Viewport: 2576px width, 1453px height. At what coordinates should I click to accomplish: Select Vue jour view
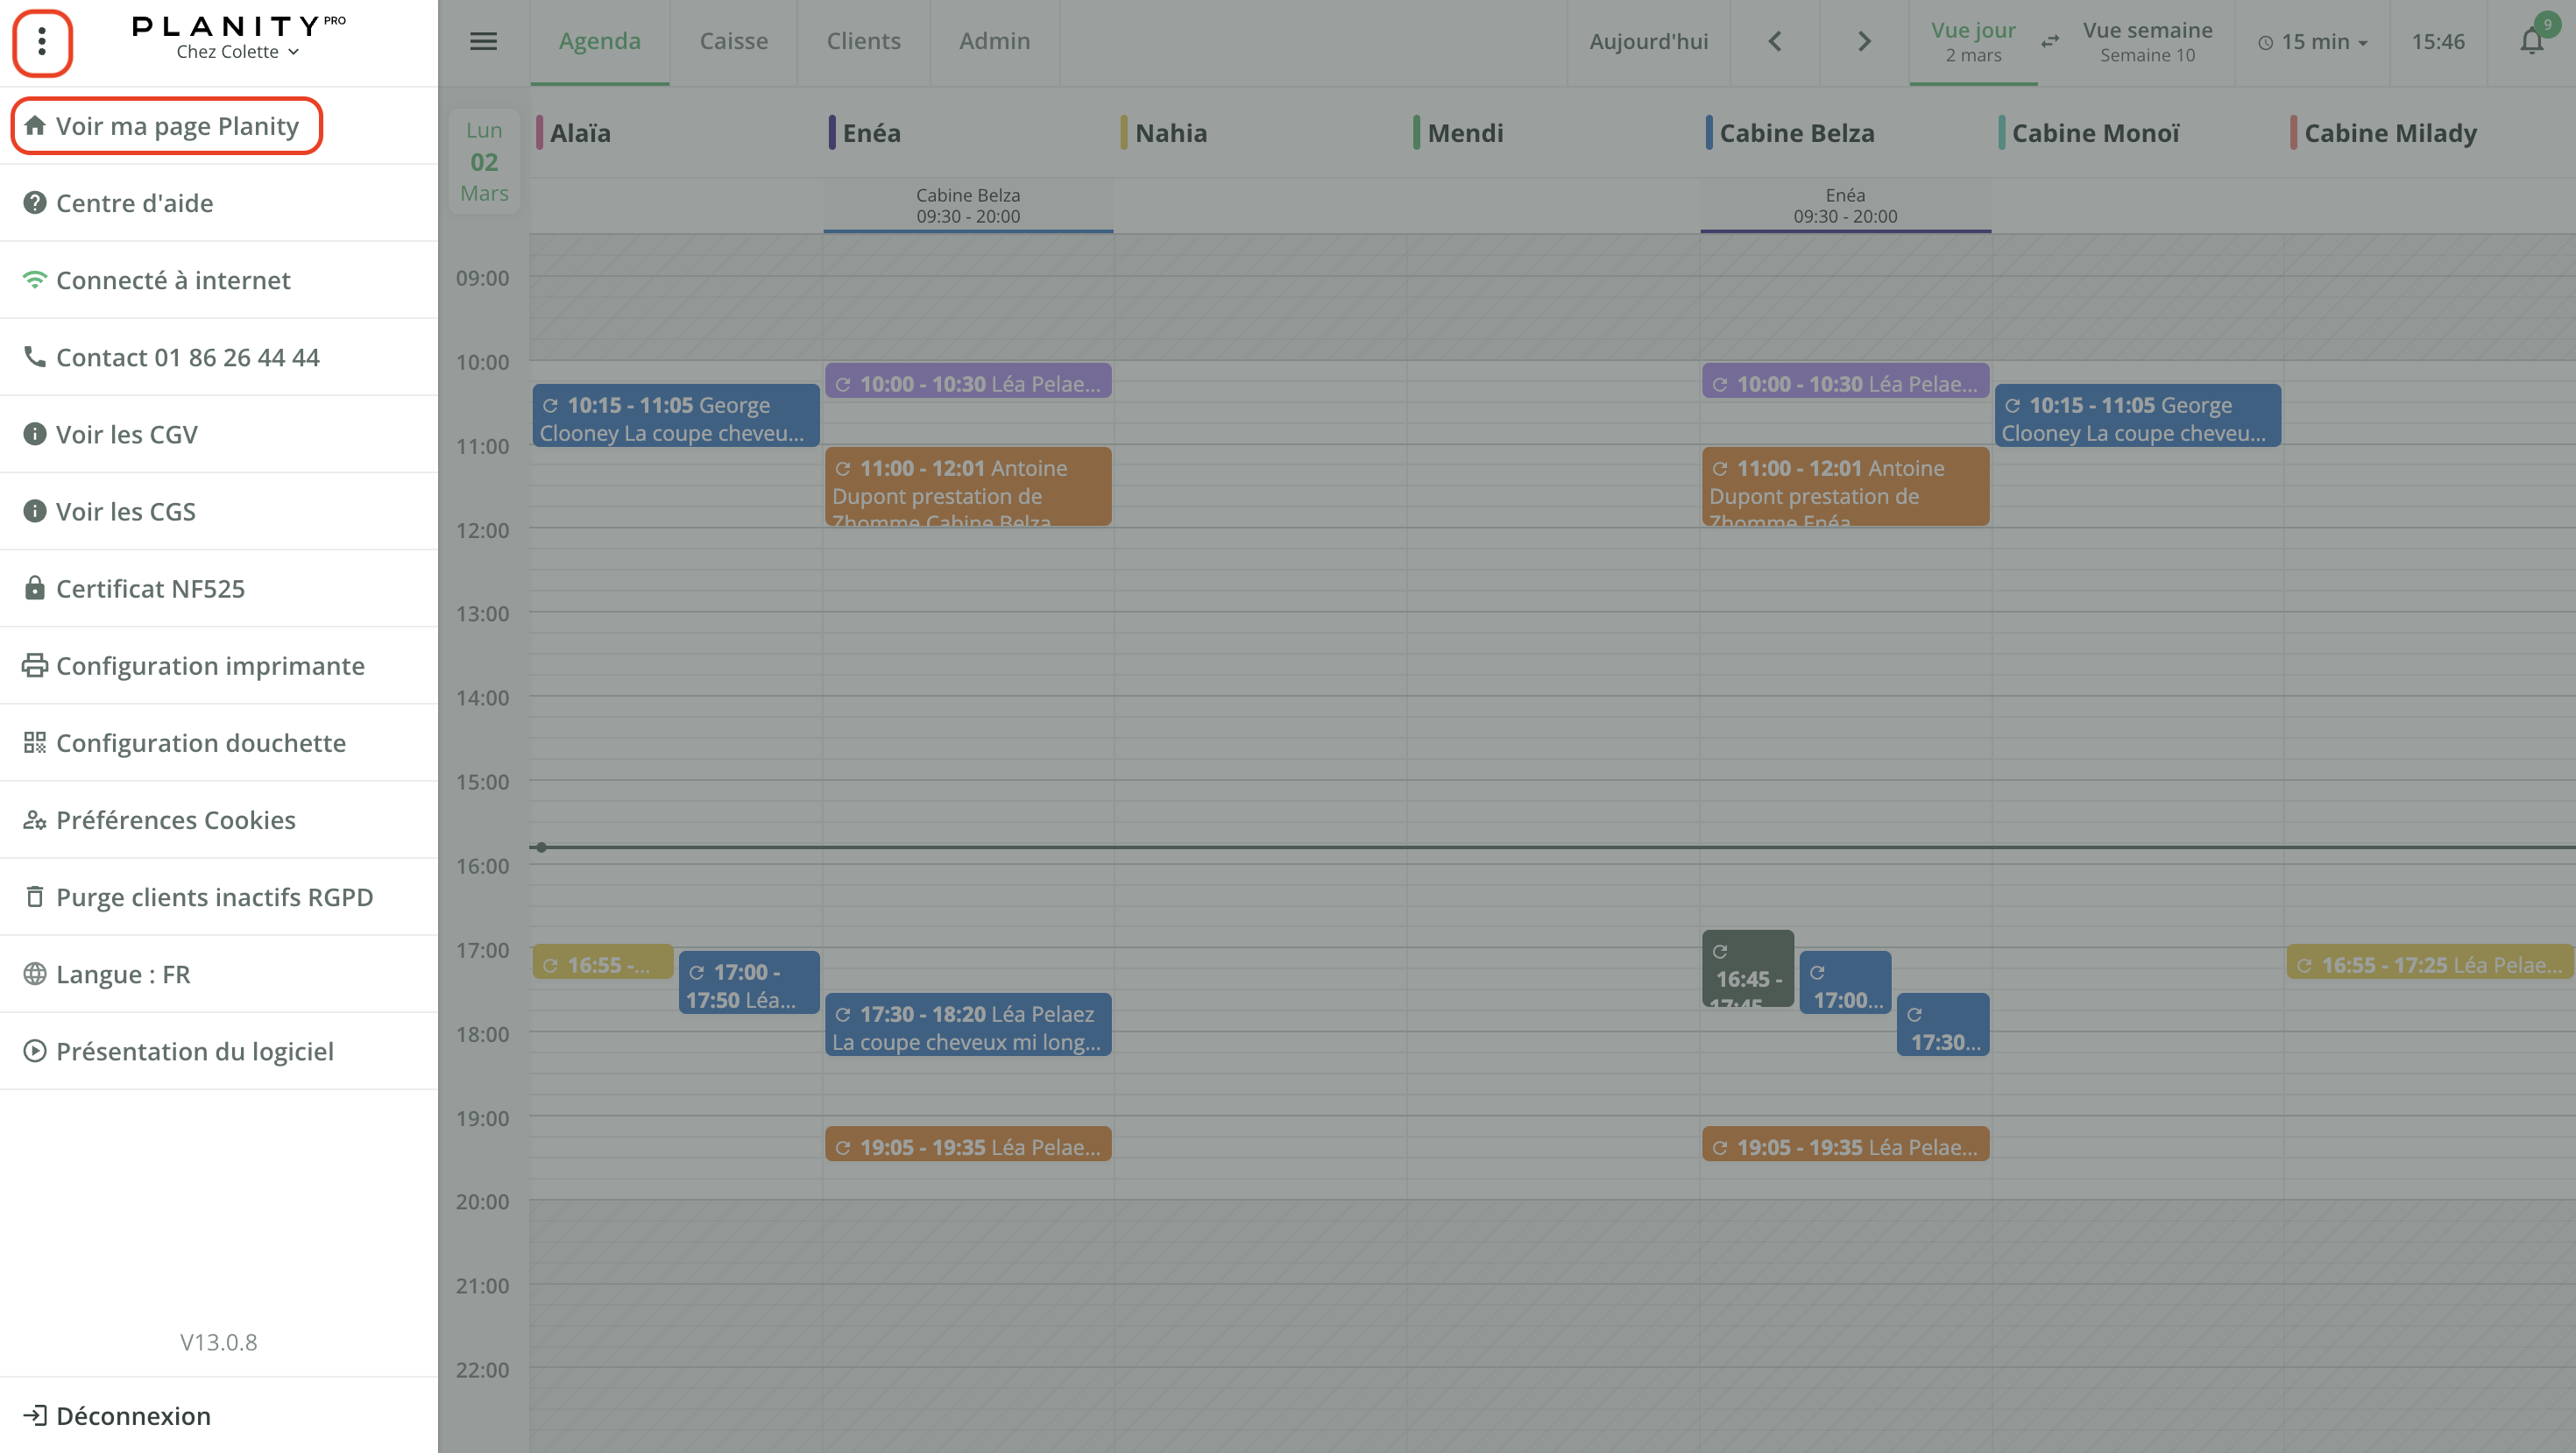coord(1972,42)
